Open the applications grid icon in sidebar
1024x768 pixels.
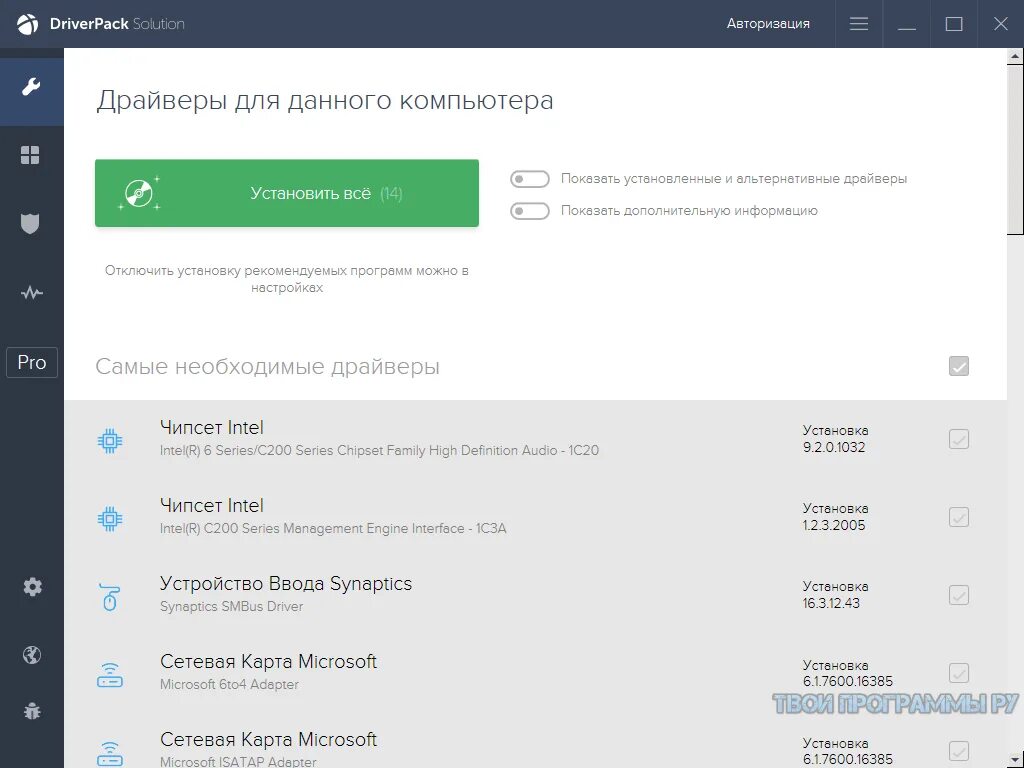[30, 155]
